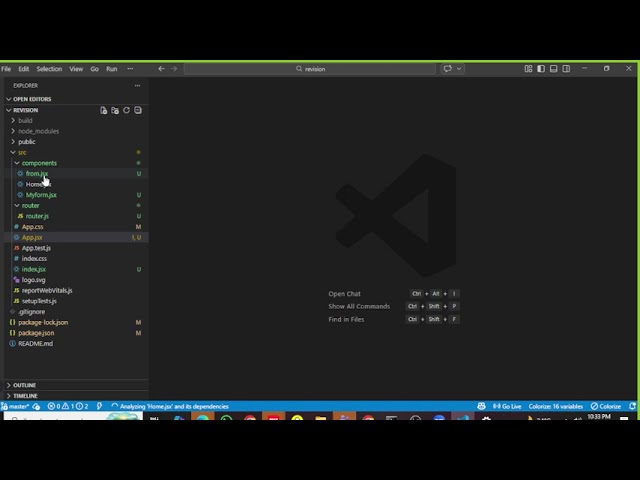Viewport: 640px width, 480px height.
Task: Expand the build folder
Action: [x=76, y=120]
